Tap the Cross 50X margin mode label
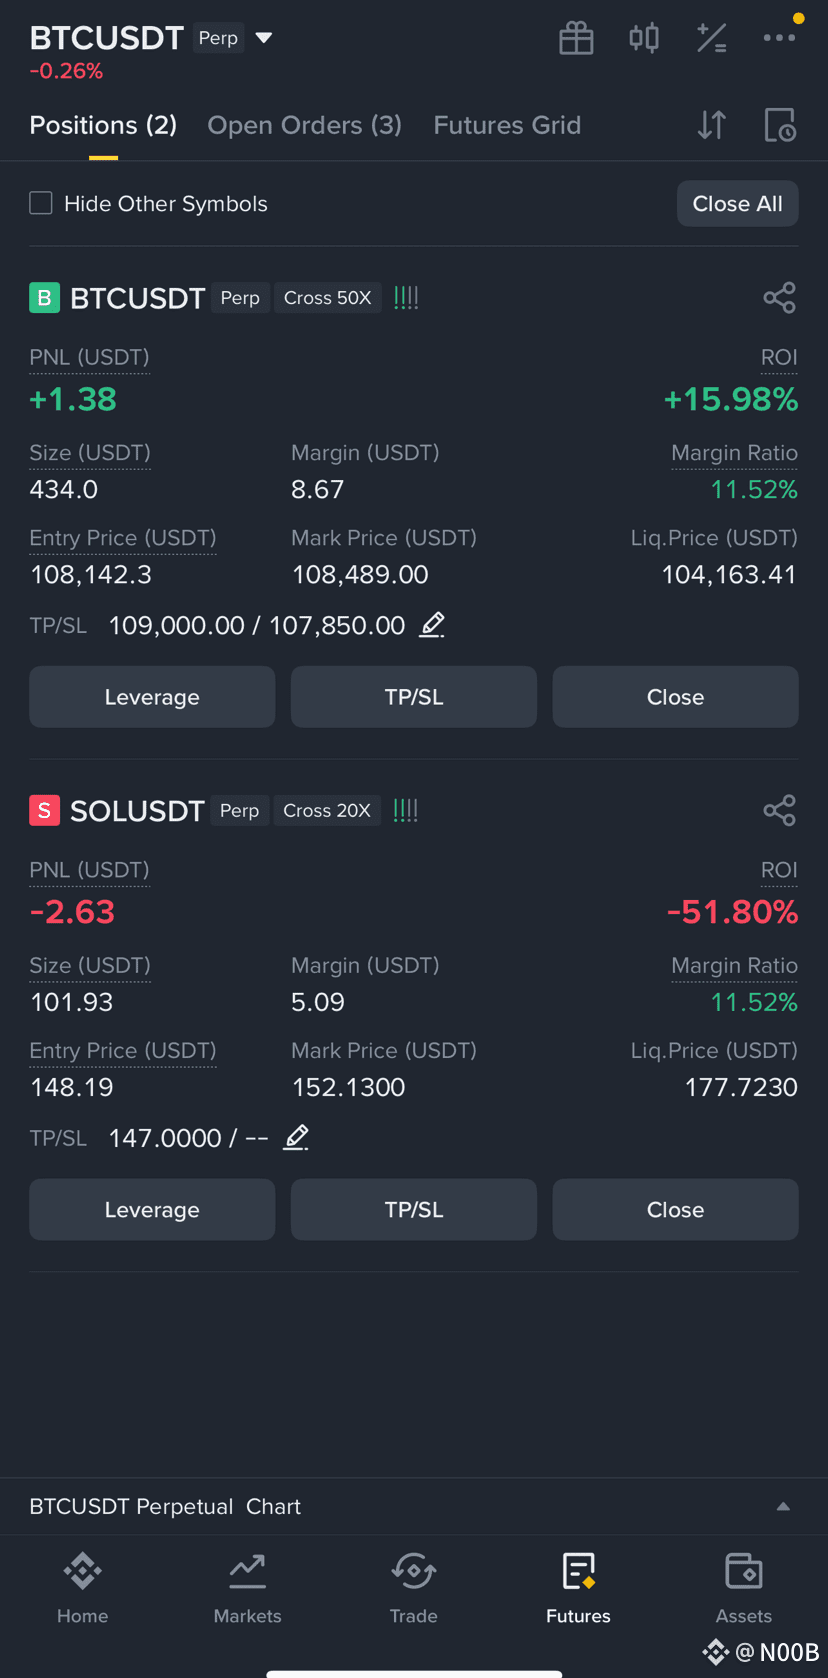 click(x=327, y=298)
